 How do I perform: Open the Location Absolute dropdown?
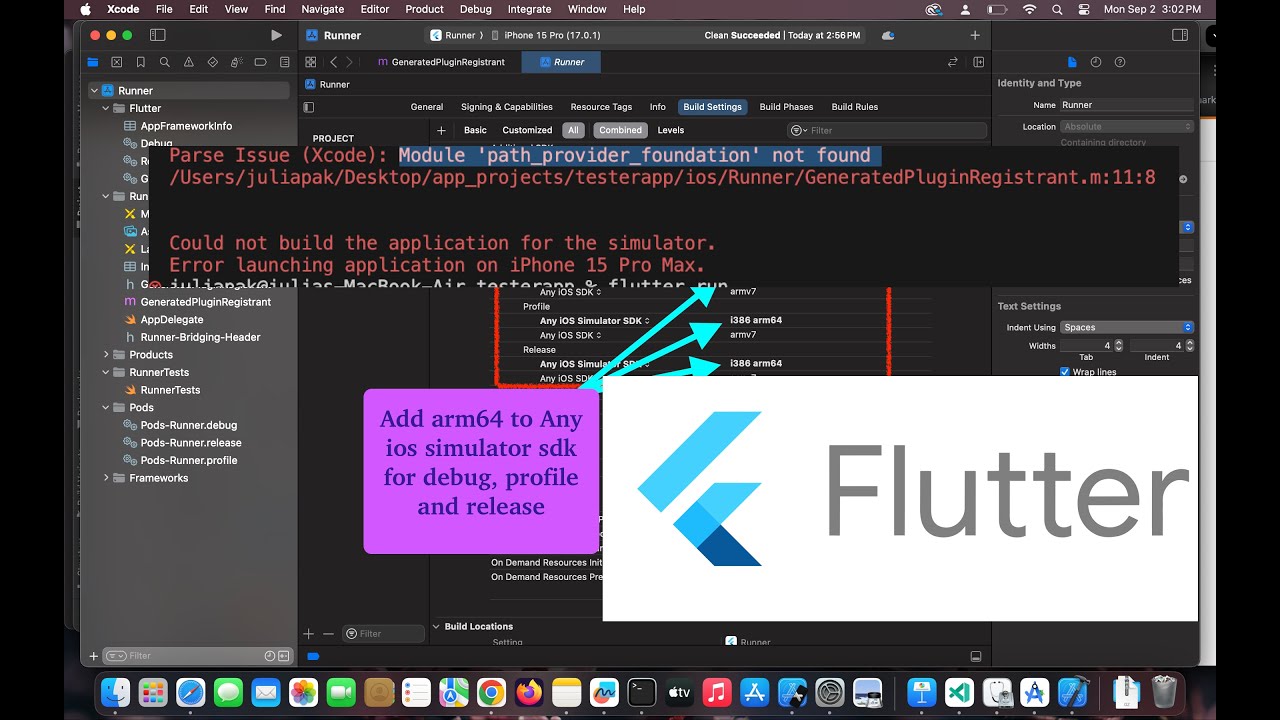click(1127, 127)
